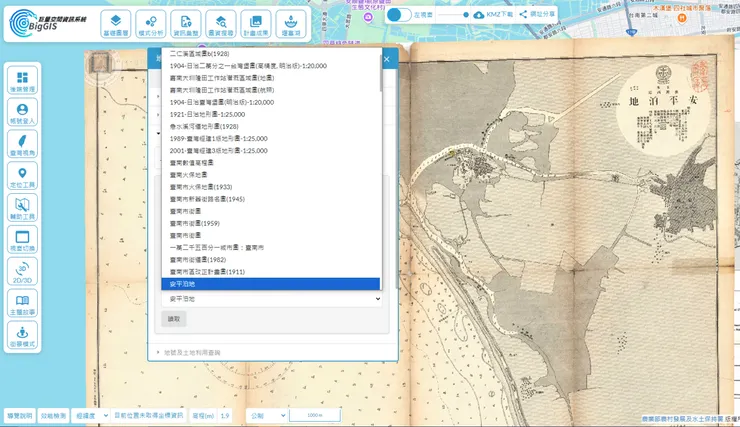The image size is (740, 427).
Task: Click the elevation value 1.9 field
Action: (x=225, y=416)
